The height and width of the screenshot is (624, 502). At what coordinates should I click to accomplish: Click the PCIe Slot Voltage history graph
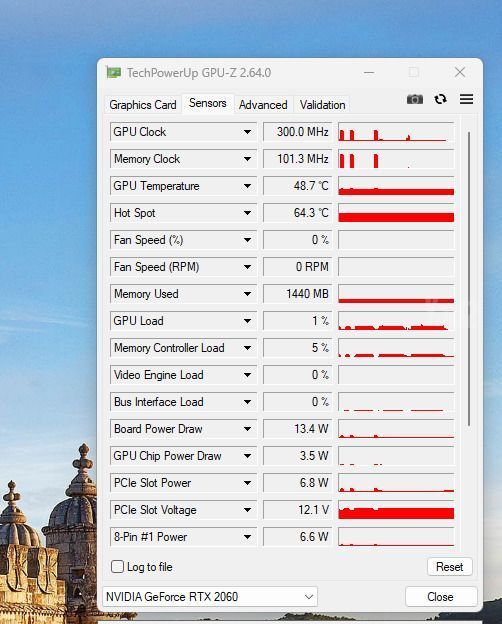point(396,510)
